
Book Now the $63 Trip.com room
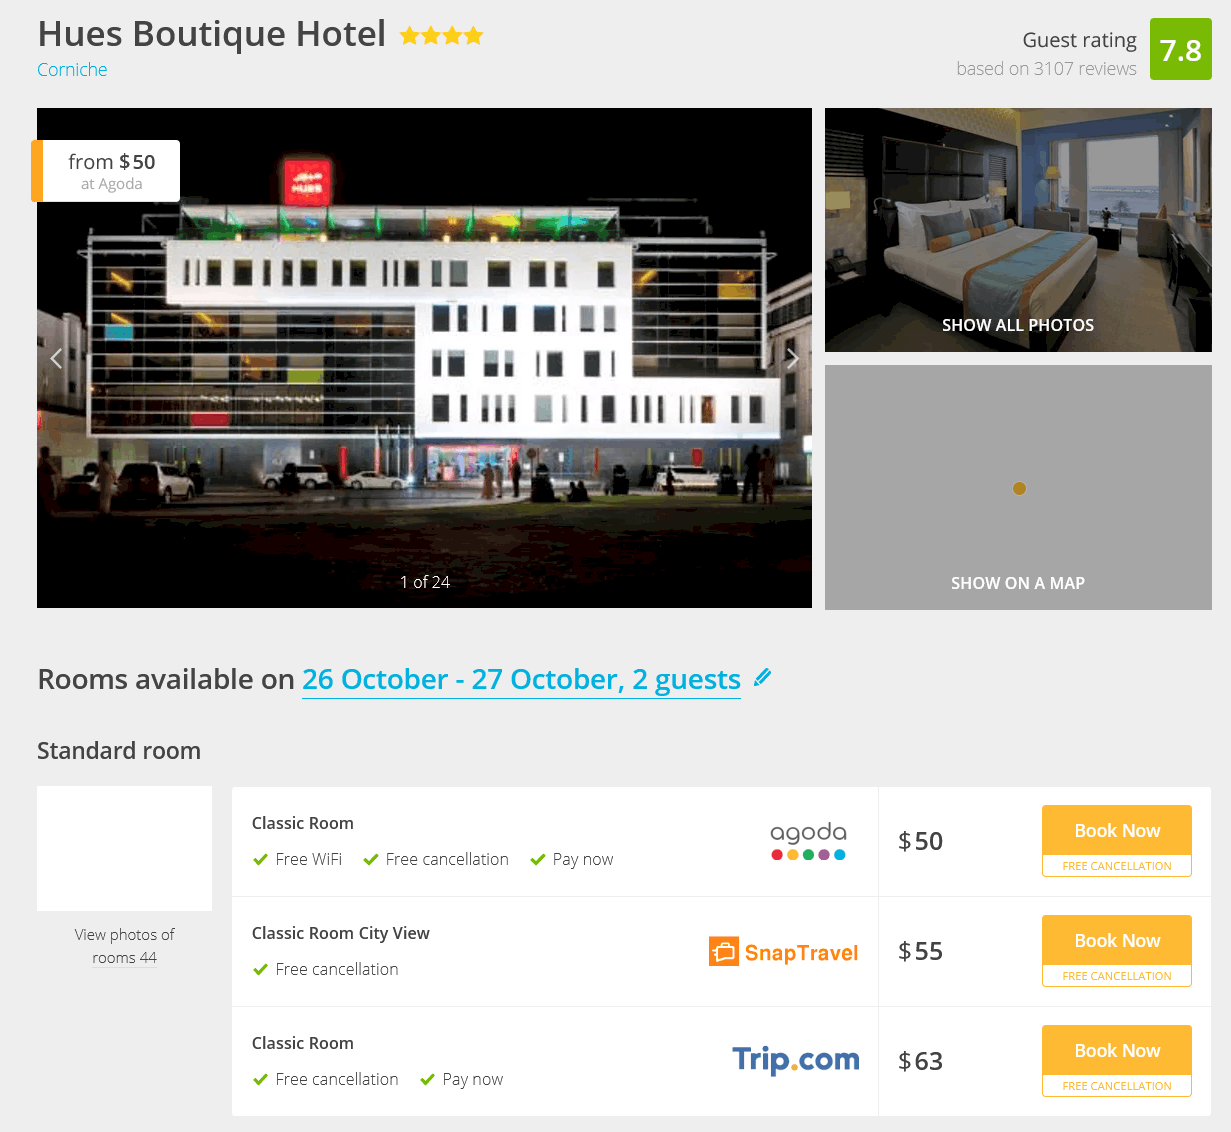pos(1117,1051)
